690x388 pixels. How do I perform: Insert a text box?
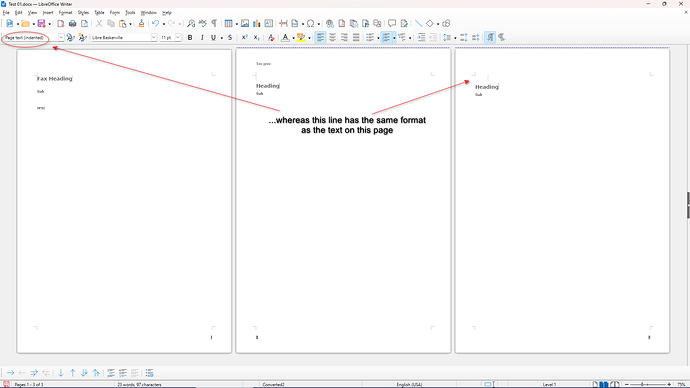268,23
